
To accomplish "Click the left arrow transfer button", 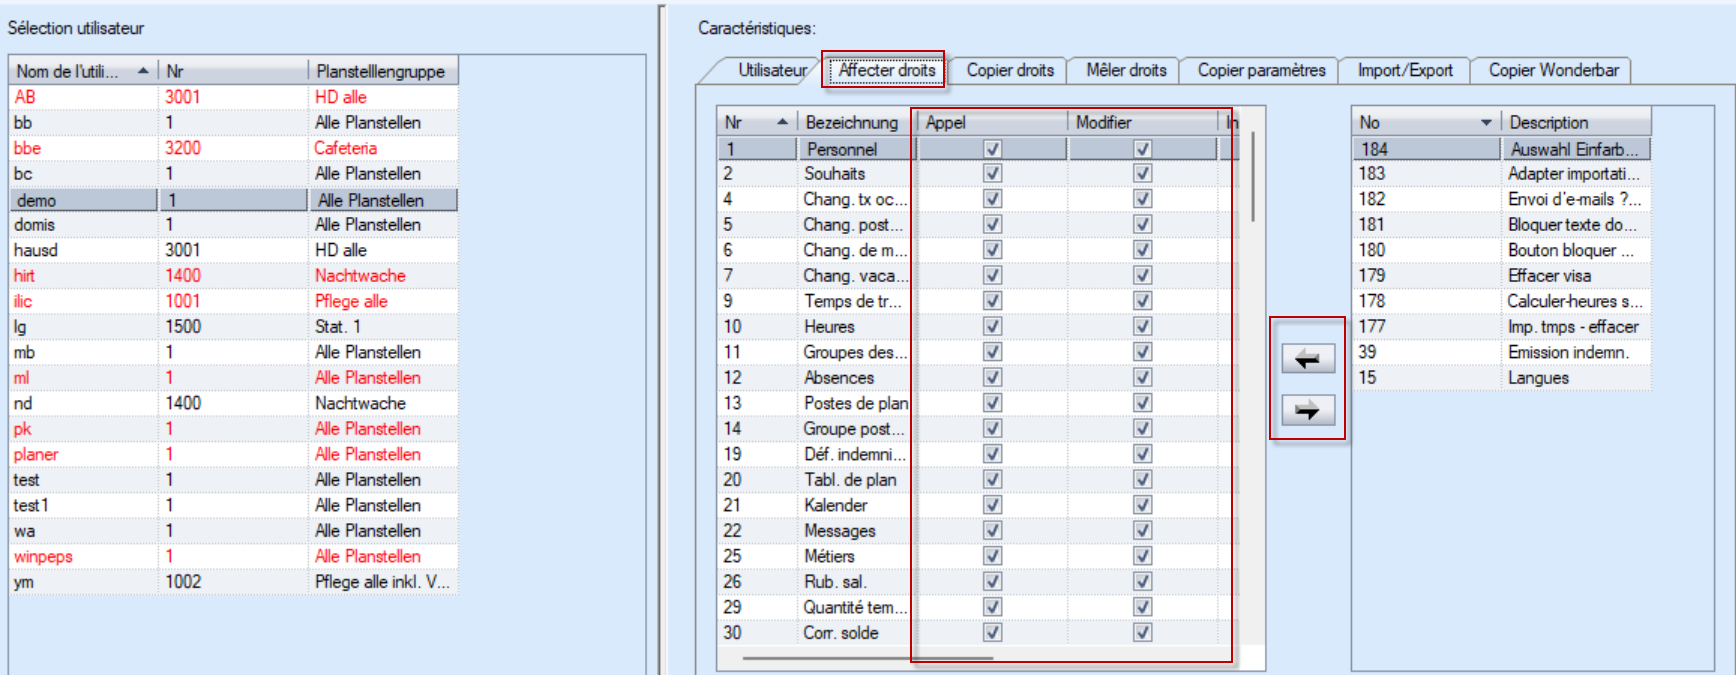I will pos(1308,359).
